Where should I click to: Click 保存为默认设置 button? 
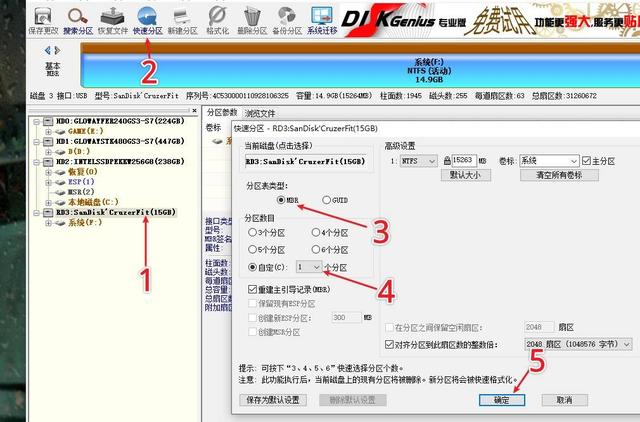273,400
